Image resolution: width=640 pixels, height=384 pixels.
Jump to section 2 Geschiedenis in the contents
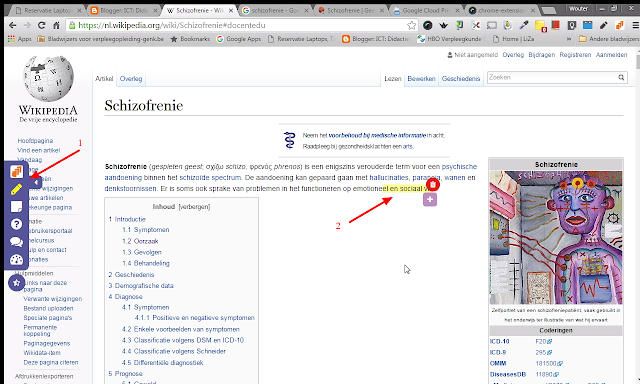(x=131, y=275)
